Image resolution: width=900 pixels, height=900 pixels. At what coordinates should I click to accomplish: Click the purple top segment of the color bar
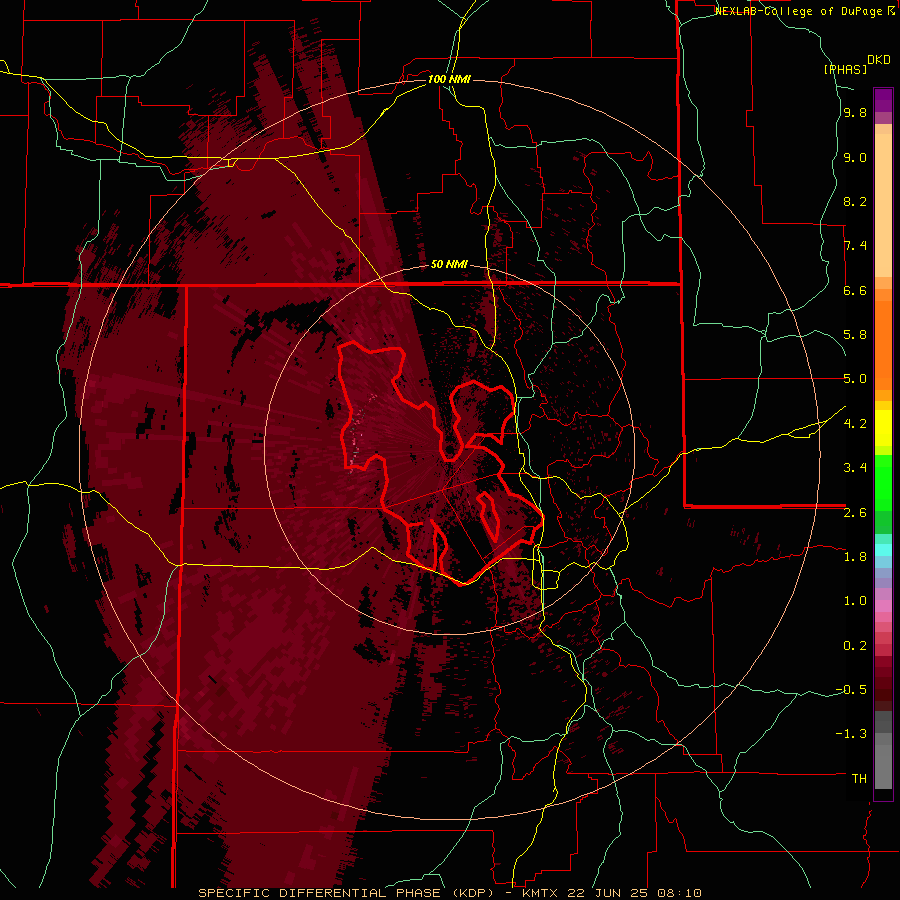[883, 100]
